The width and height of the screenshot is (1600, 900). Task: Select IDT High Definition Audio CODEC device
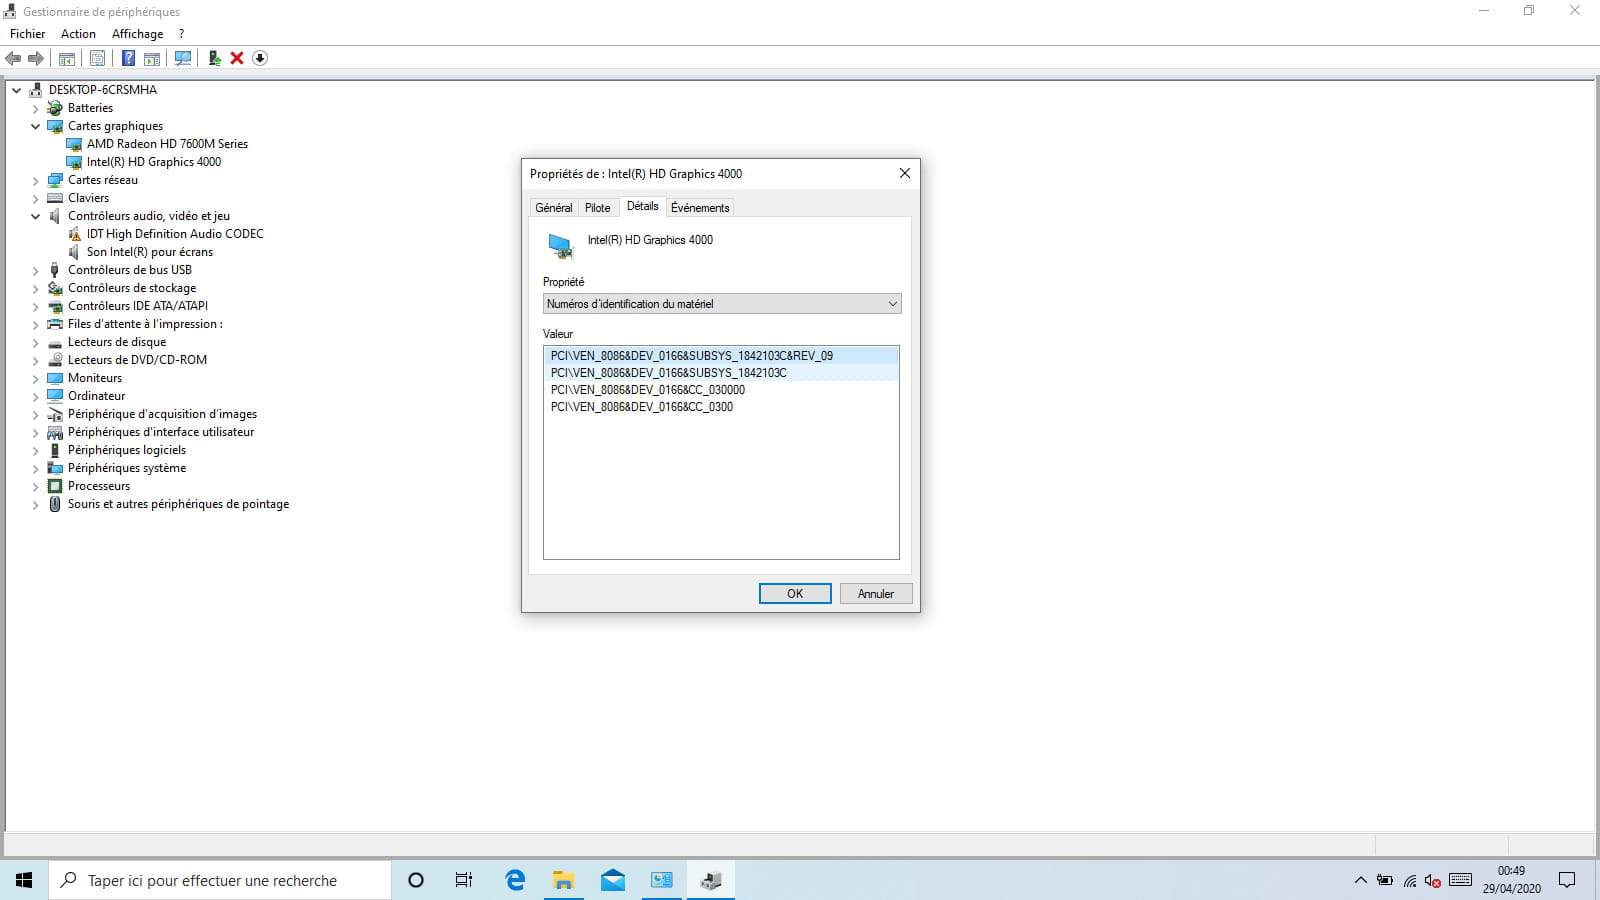click(x=175, y=234)
